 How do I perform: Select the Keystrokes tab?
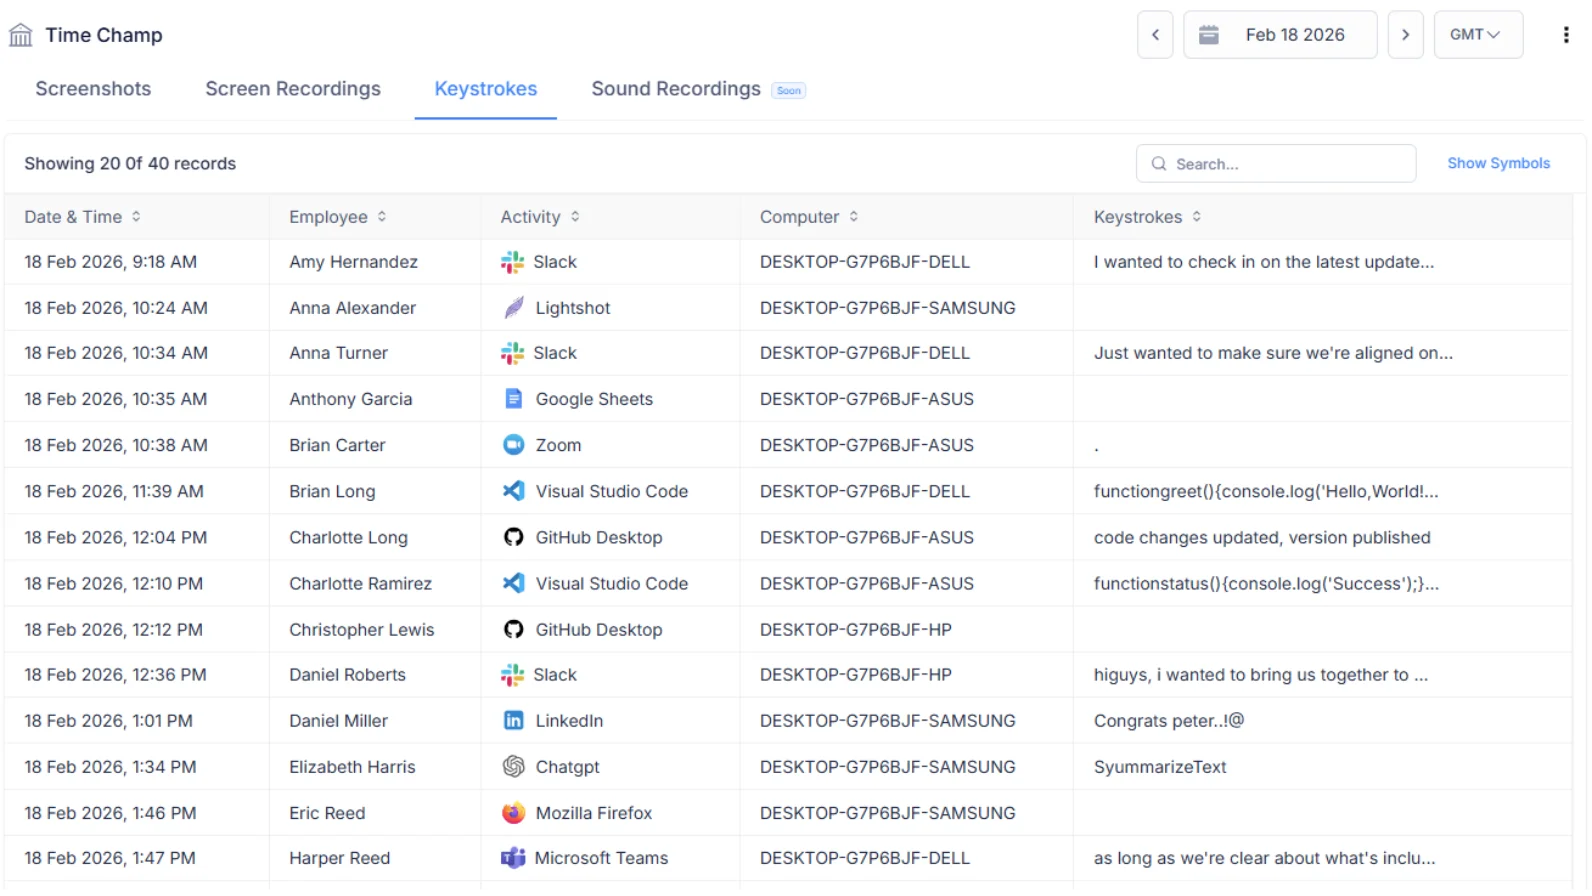pos(486,89)
